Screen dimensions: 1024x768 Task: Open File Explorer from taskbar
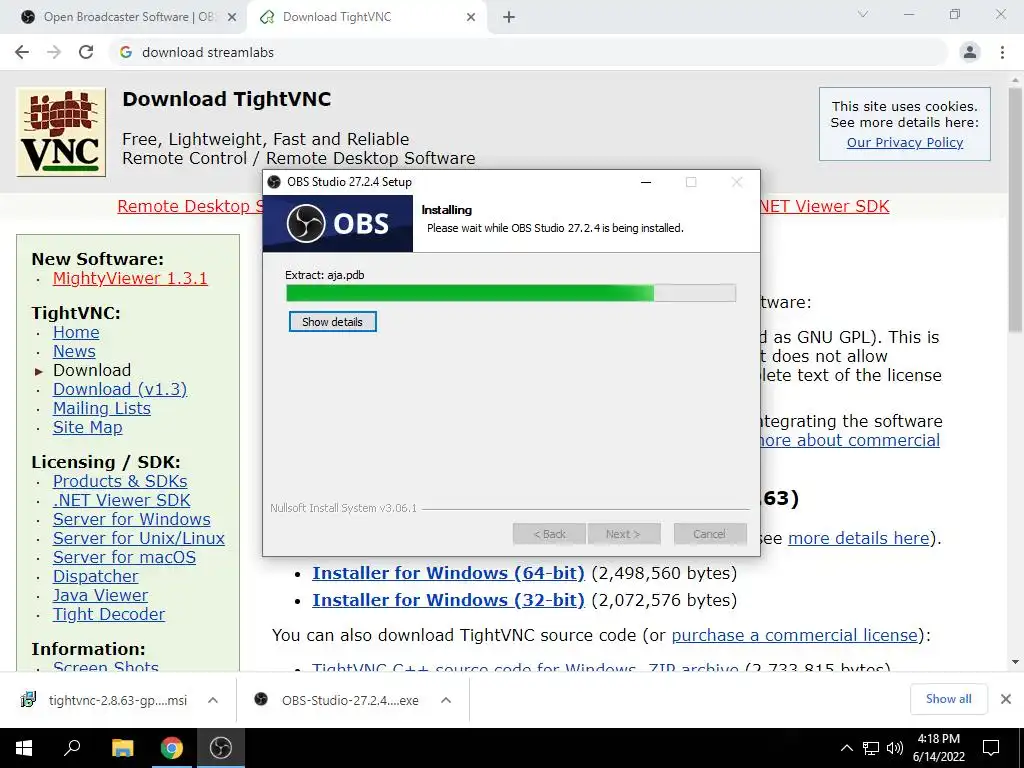tap(122, 748)
